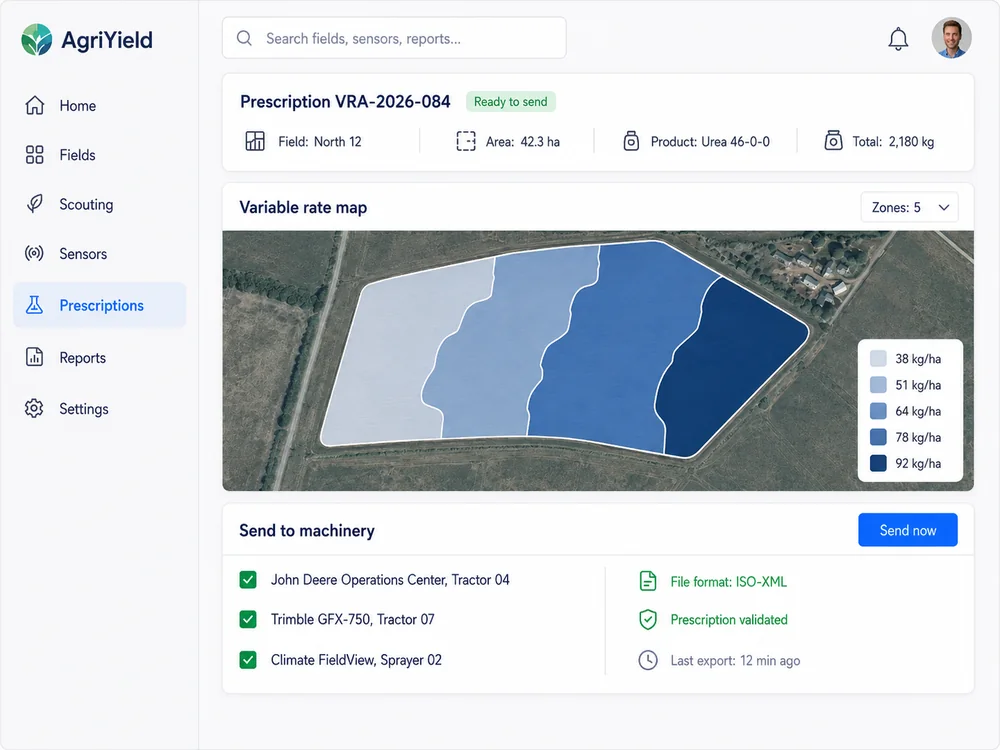Open Reports page
The width and height of the screenshot is (1000, 750).
[x=99, y=357]
